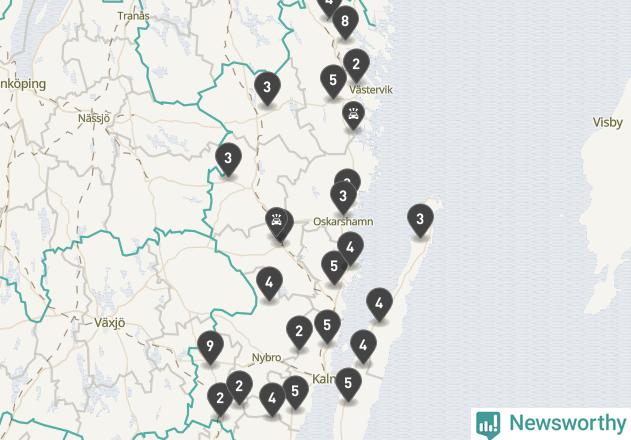Image resolution: width=631 pixels, height=440 pixels.
Task: Select the marker numbered 9 west of Nybro
Action: [210, 347]
